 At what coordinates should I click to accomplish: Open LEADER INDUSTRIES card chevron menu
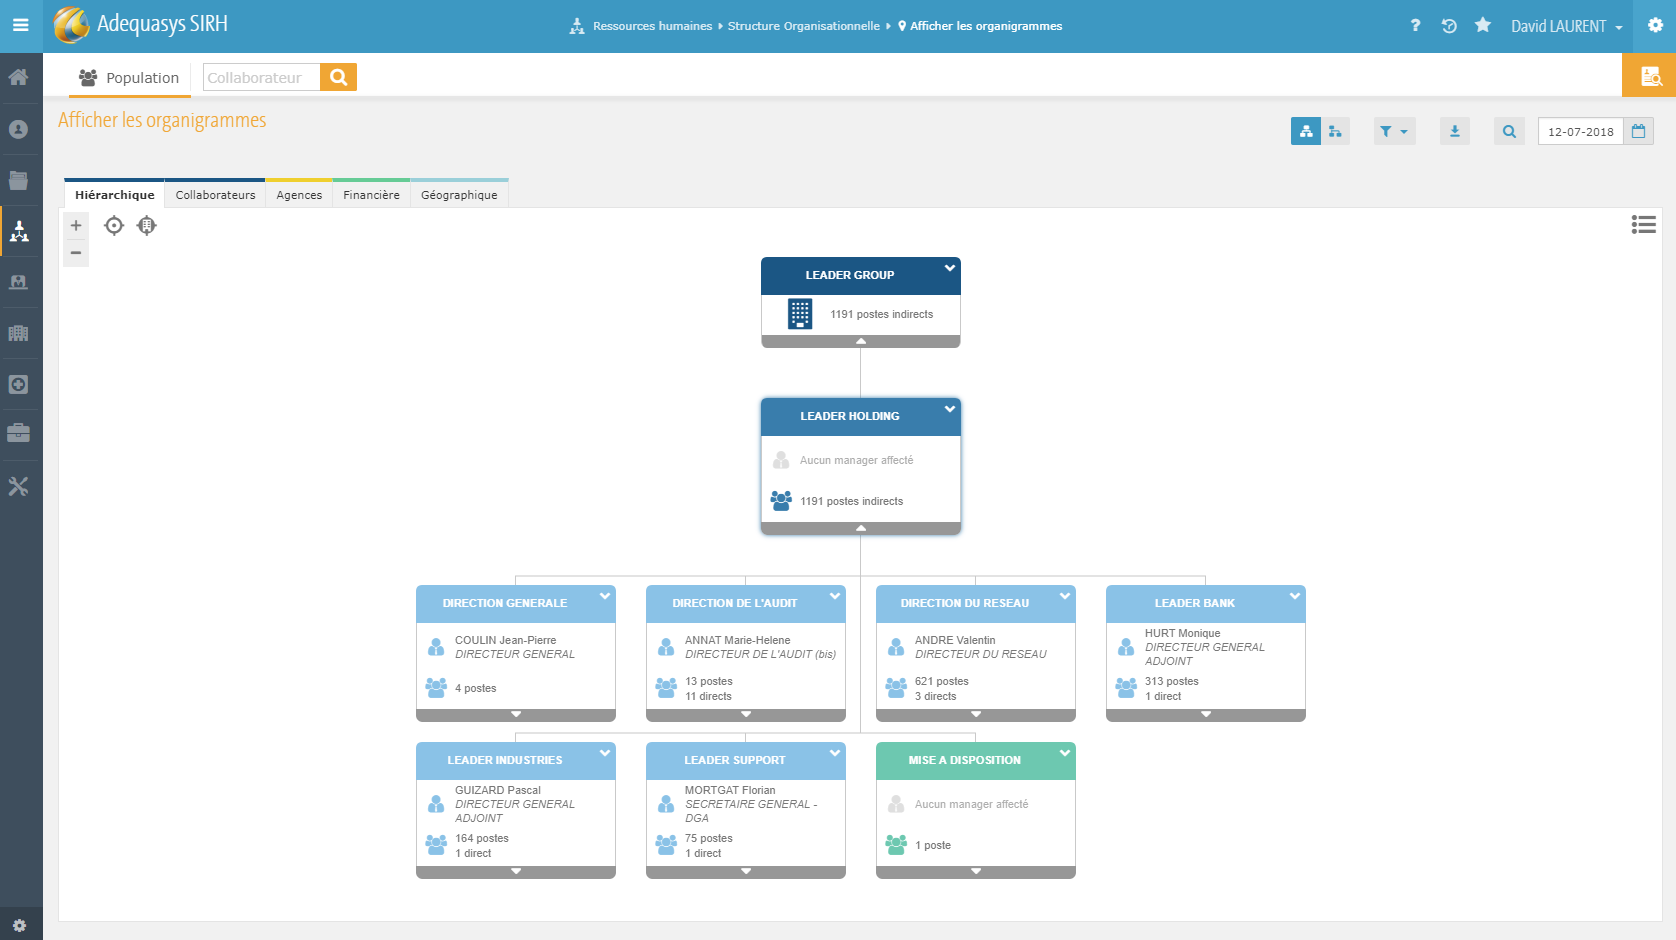pyautogui.click(x=604, y=753)
